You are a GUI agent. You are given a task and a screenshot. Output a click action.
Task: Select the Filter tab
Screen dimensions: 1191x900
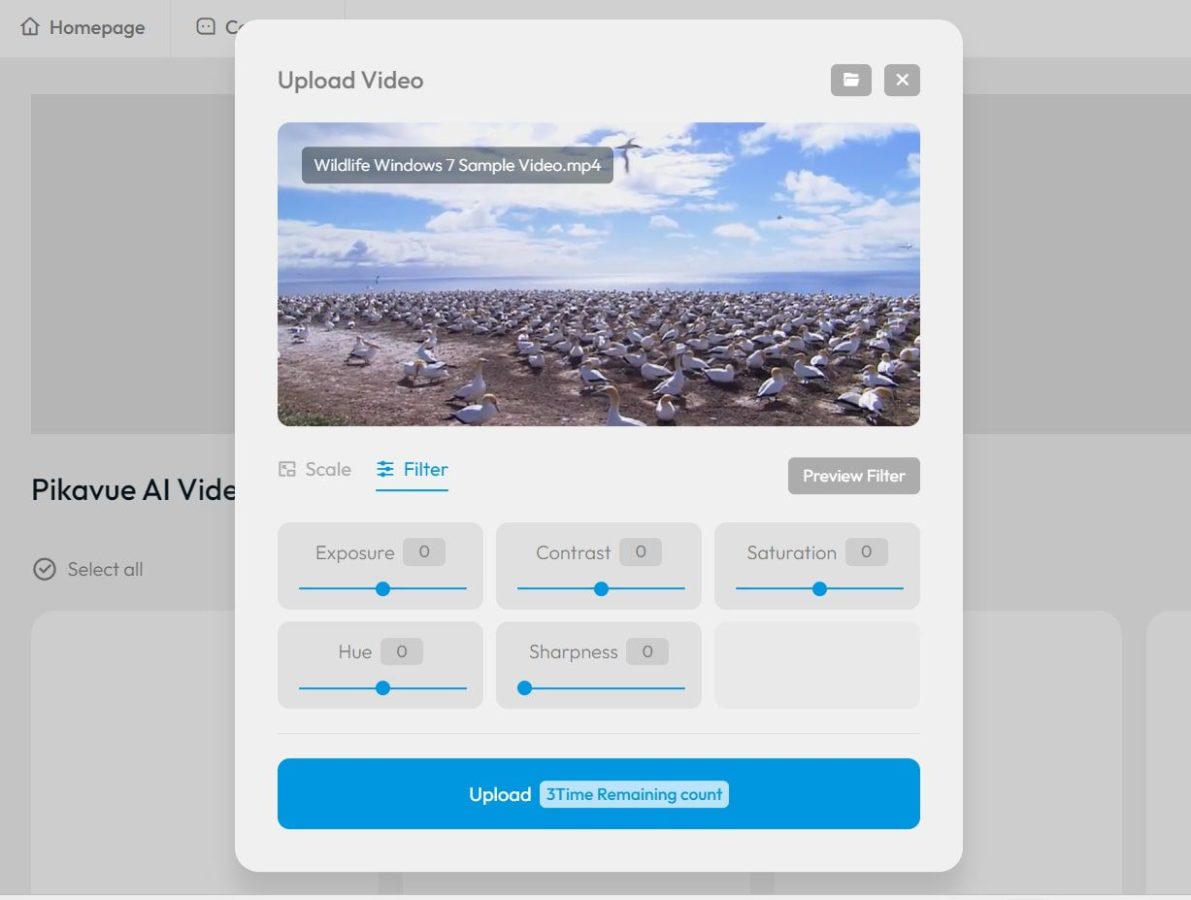(412, 468)
